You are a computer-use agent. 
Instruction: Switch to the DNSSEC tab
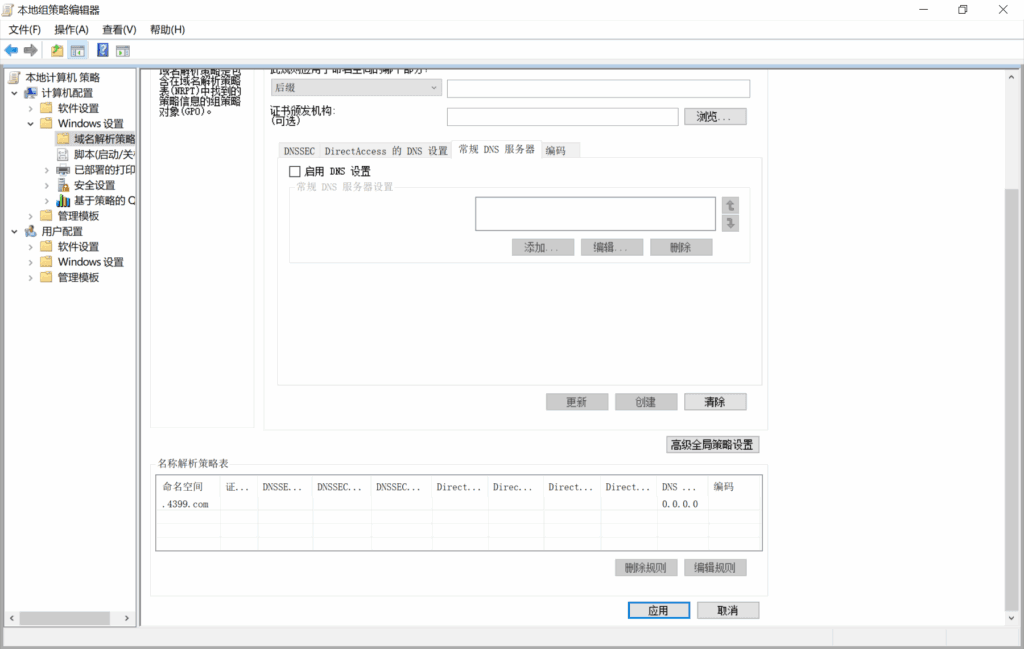(x=299, y=151)
